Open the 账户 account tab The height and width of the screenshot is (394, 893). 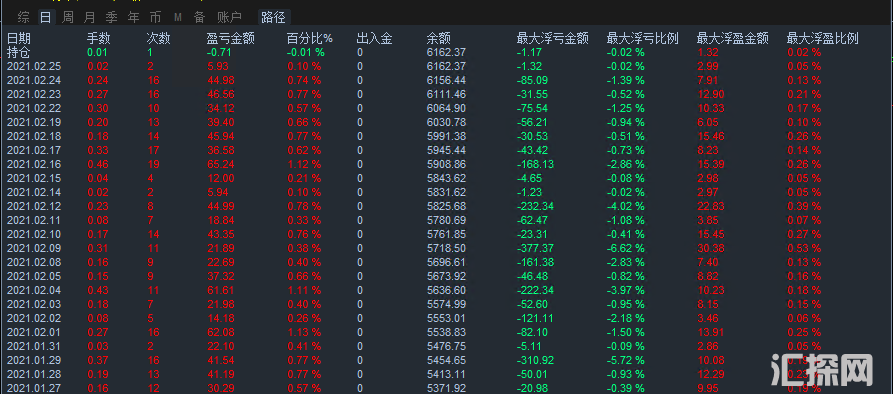[x=230, y=17]
